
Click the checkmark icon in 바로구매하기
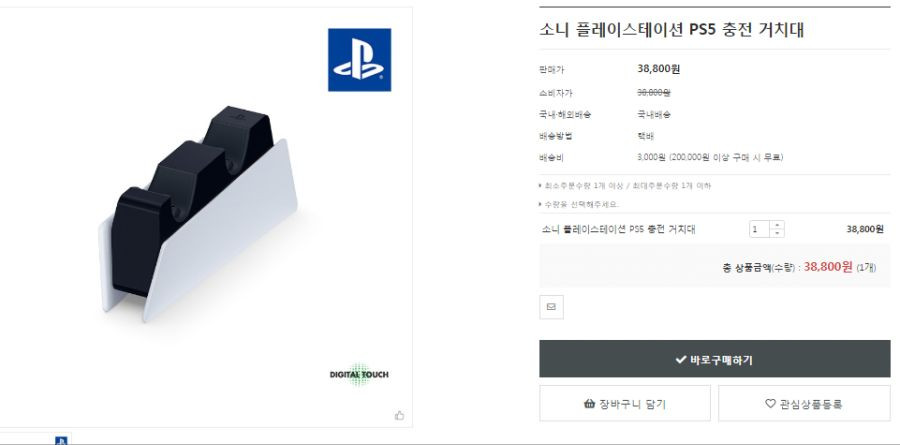(x=681, y=359)
